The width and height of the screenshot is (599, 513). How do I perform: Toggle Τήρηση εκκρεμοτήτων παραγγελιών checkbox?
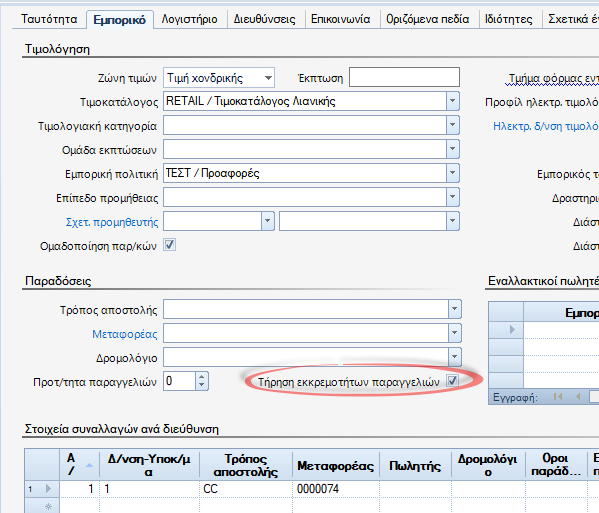[x=453, y=380]
